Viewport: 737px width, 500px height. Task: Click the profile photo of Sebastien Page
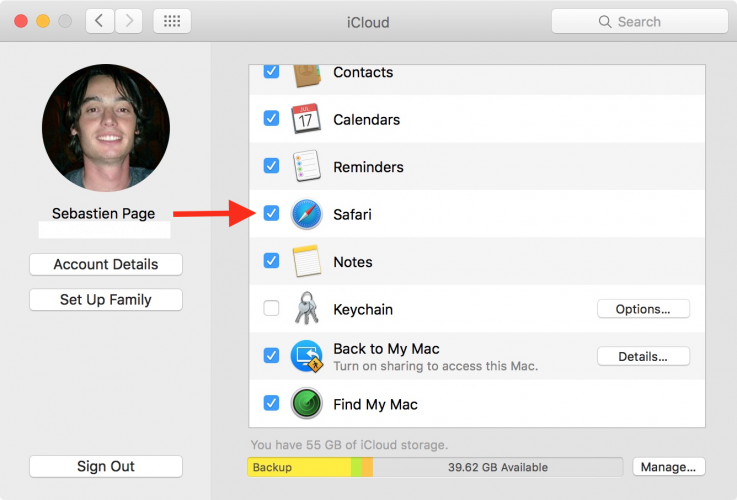tap(106, 128)
